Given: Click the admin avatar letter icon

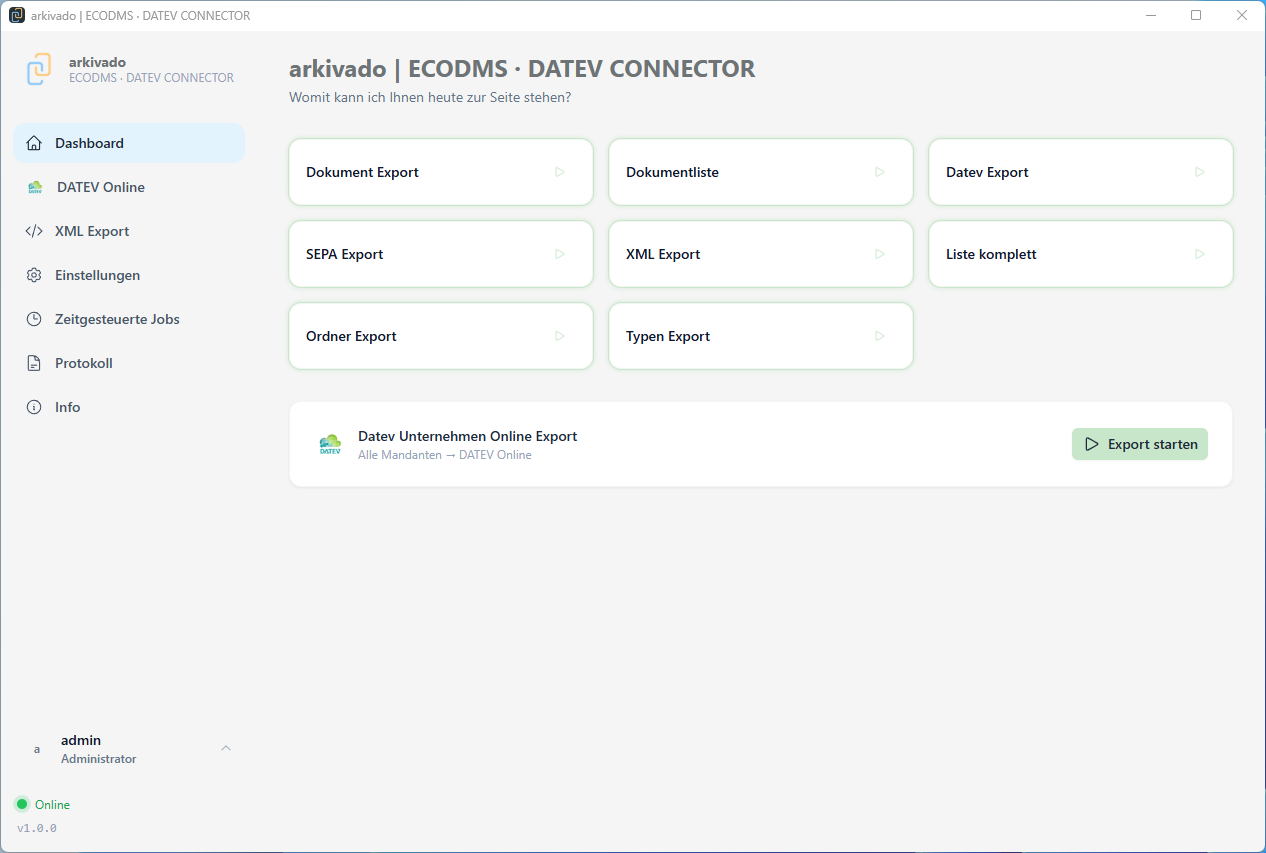Looking at the screenshot, I should pos(37,749).
